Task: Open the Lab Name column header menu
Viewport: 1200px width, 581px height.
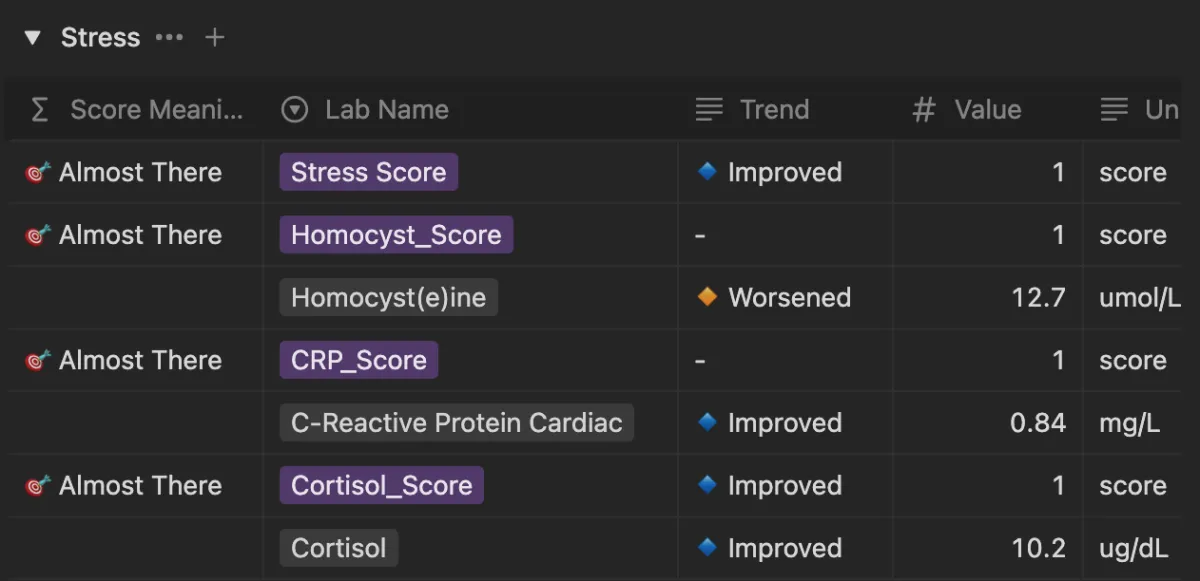Action: (472, 110)
